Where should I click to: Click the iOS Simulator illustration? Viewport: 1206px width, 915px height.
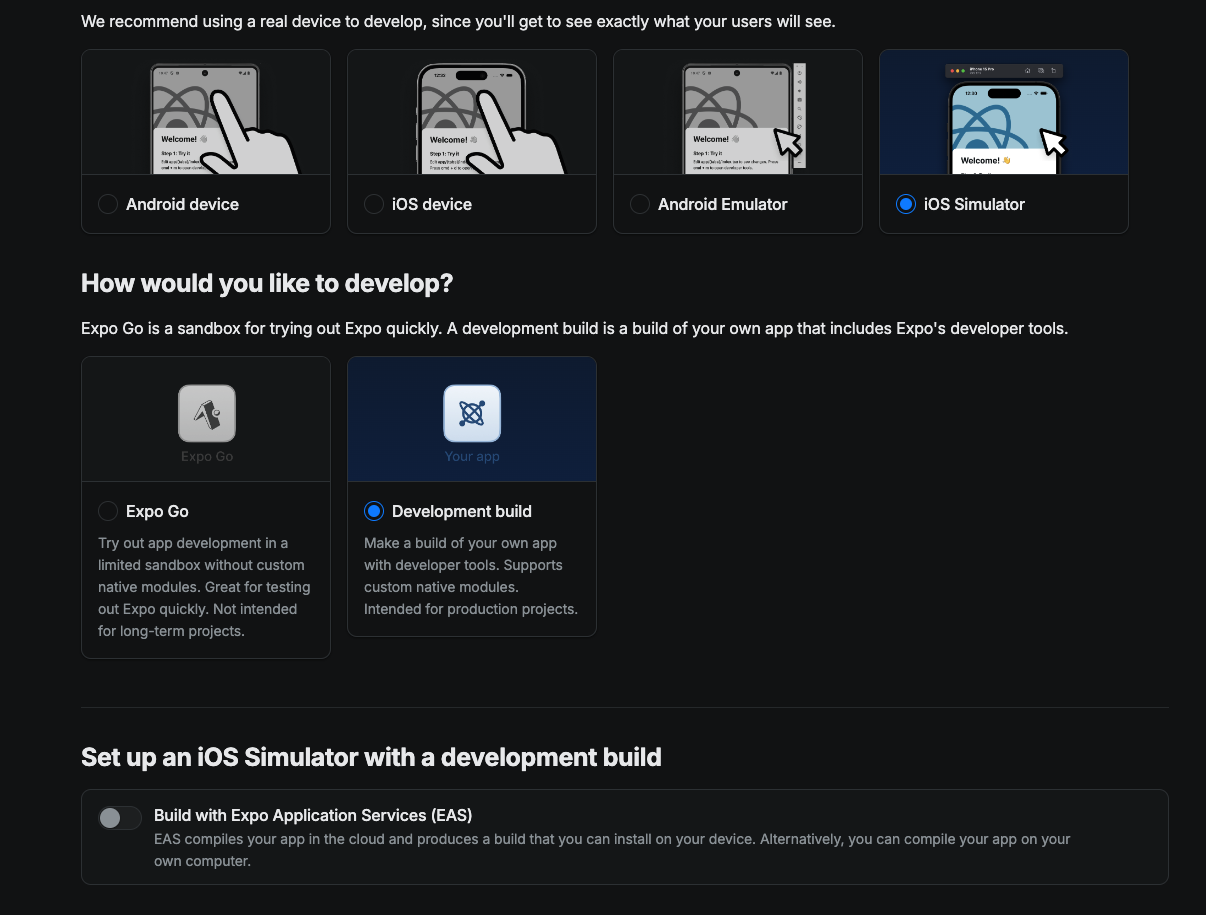[x=1004, y=118]
